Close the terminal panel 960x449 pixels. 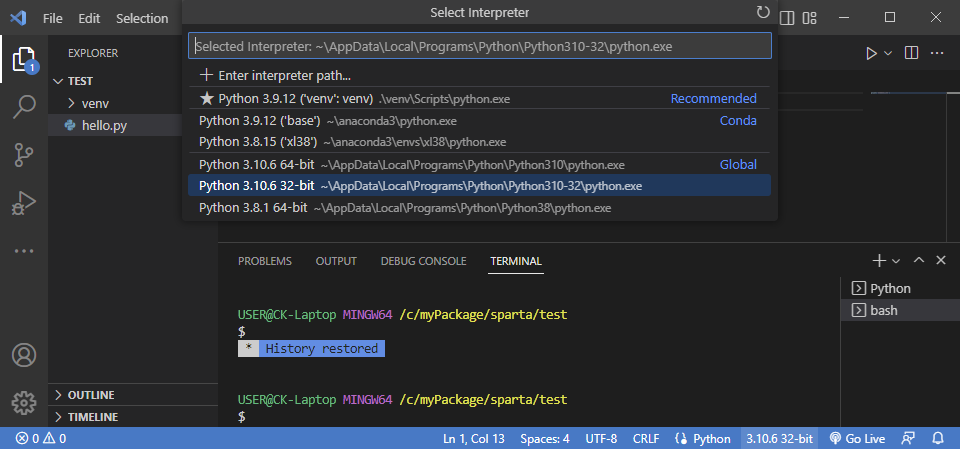(x=941, y=260)
